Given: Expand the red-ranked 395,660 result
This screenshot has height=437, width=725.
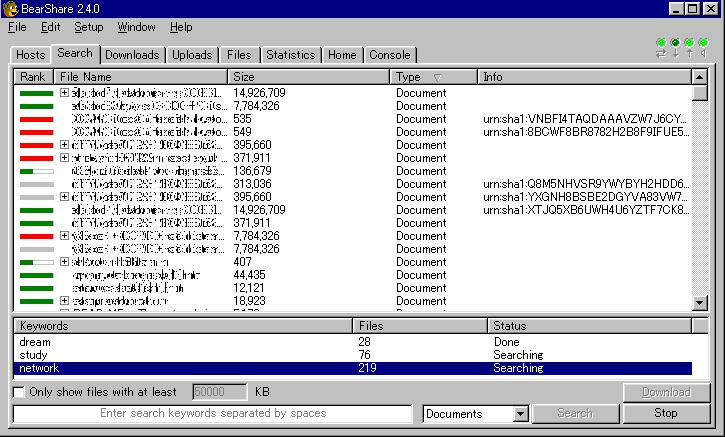Looking at the screenshot, I should pyautogui.click(x=64, y=145).
